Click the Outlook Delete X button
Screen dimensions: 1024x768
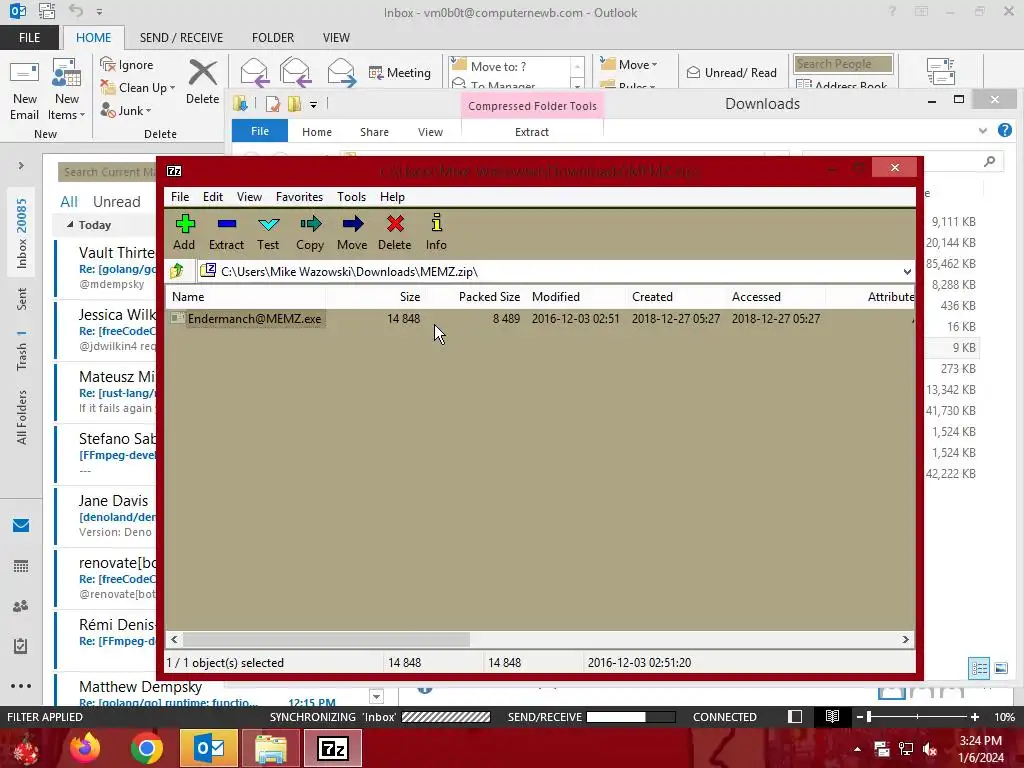point(202,82)
